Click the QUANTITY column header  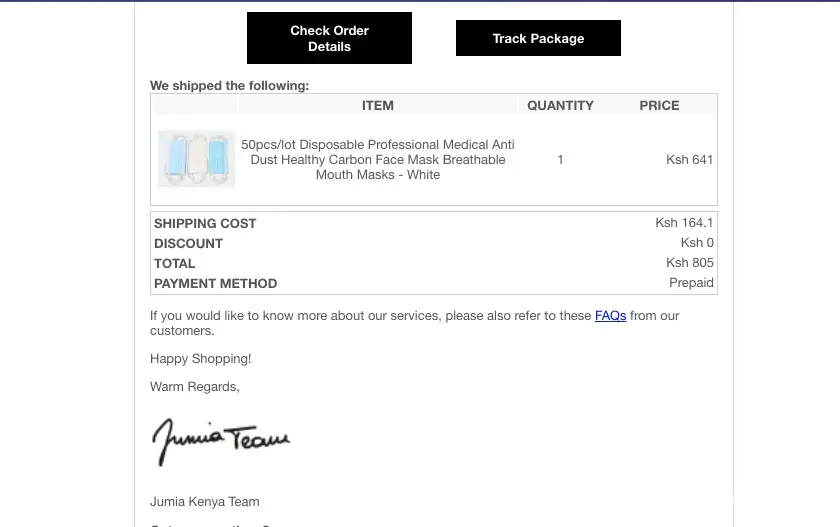coord(560,105)
